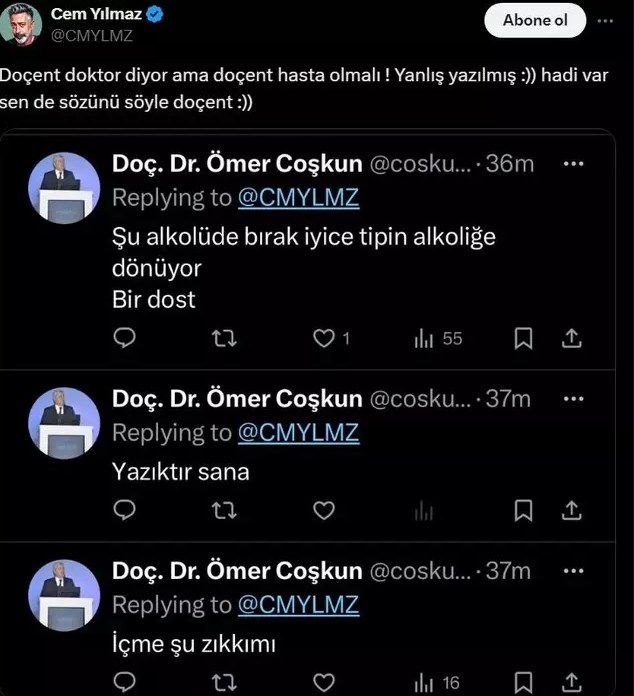Screen dimensions: 634x696
Task: Reply to the "Bir dost" tweet
Action: pos(124,339)
